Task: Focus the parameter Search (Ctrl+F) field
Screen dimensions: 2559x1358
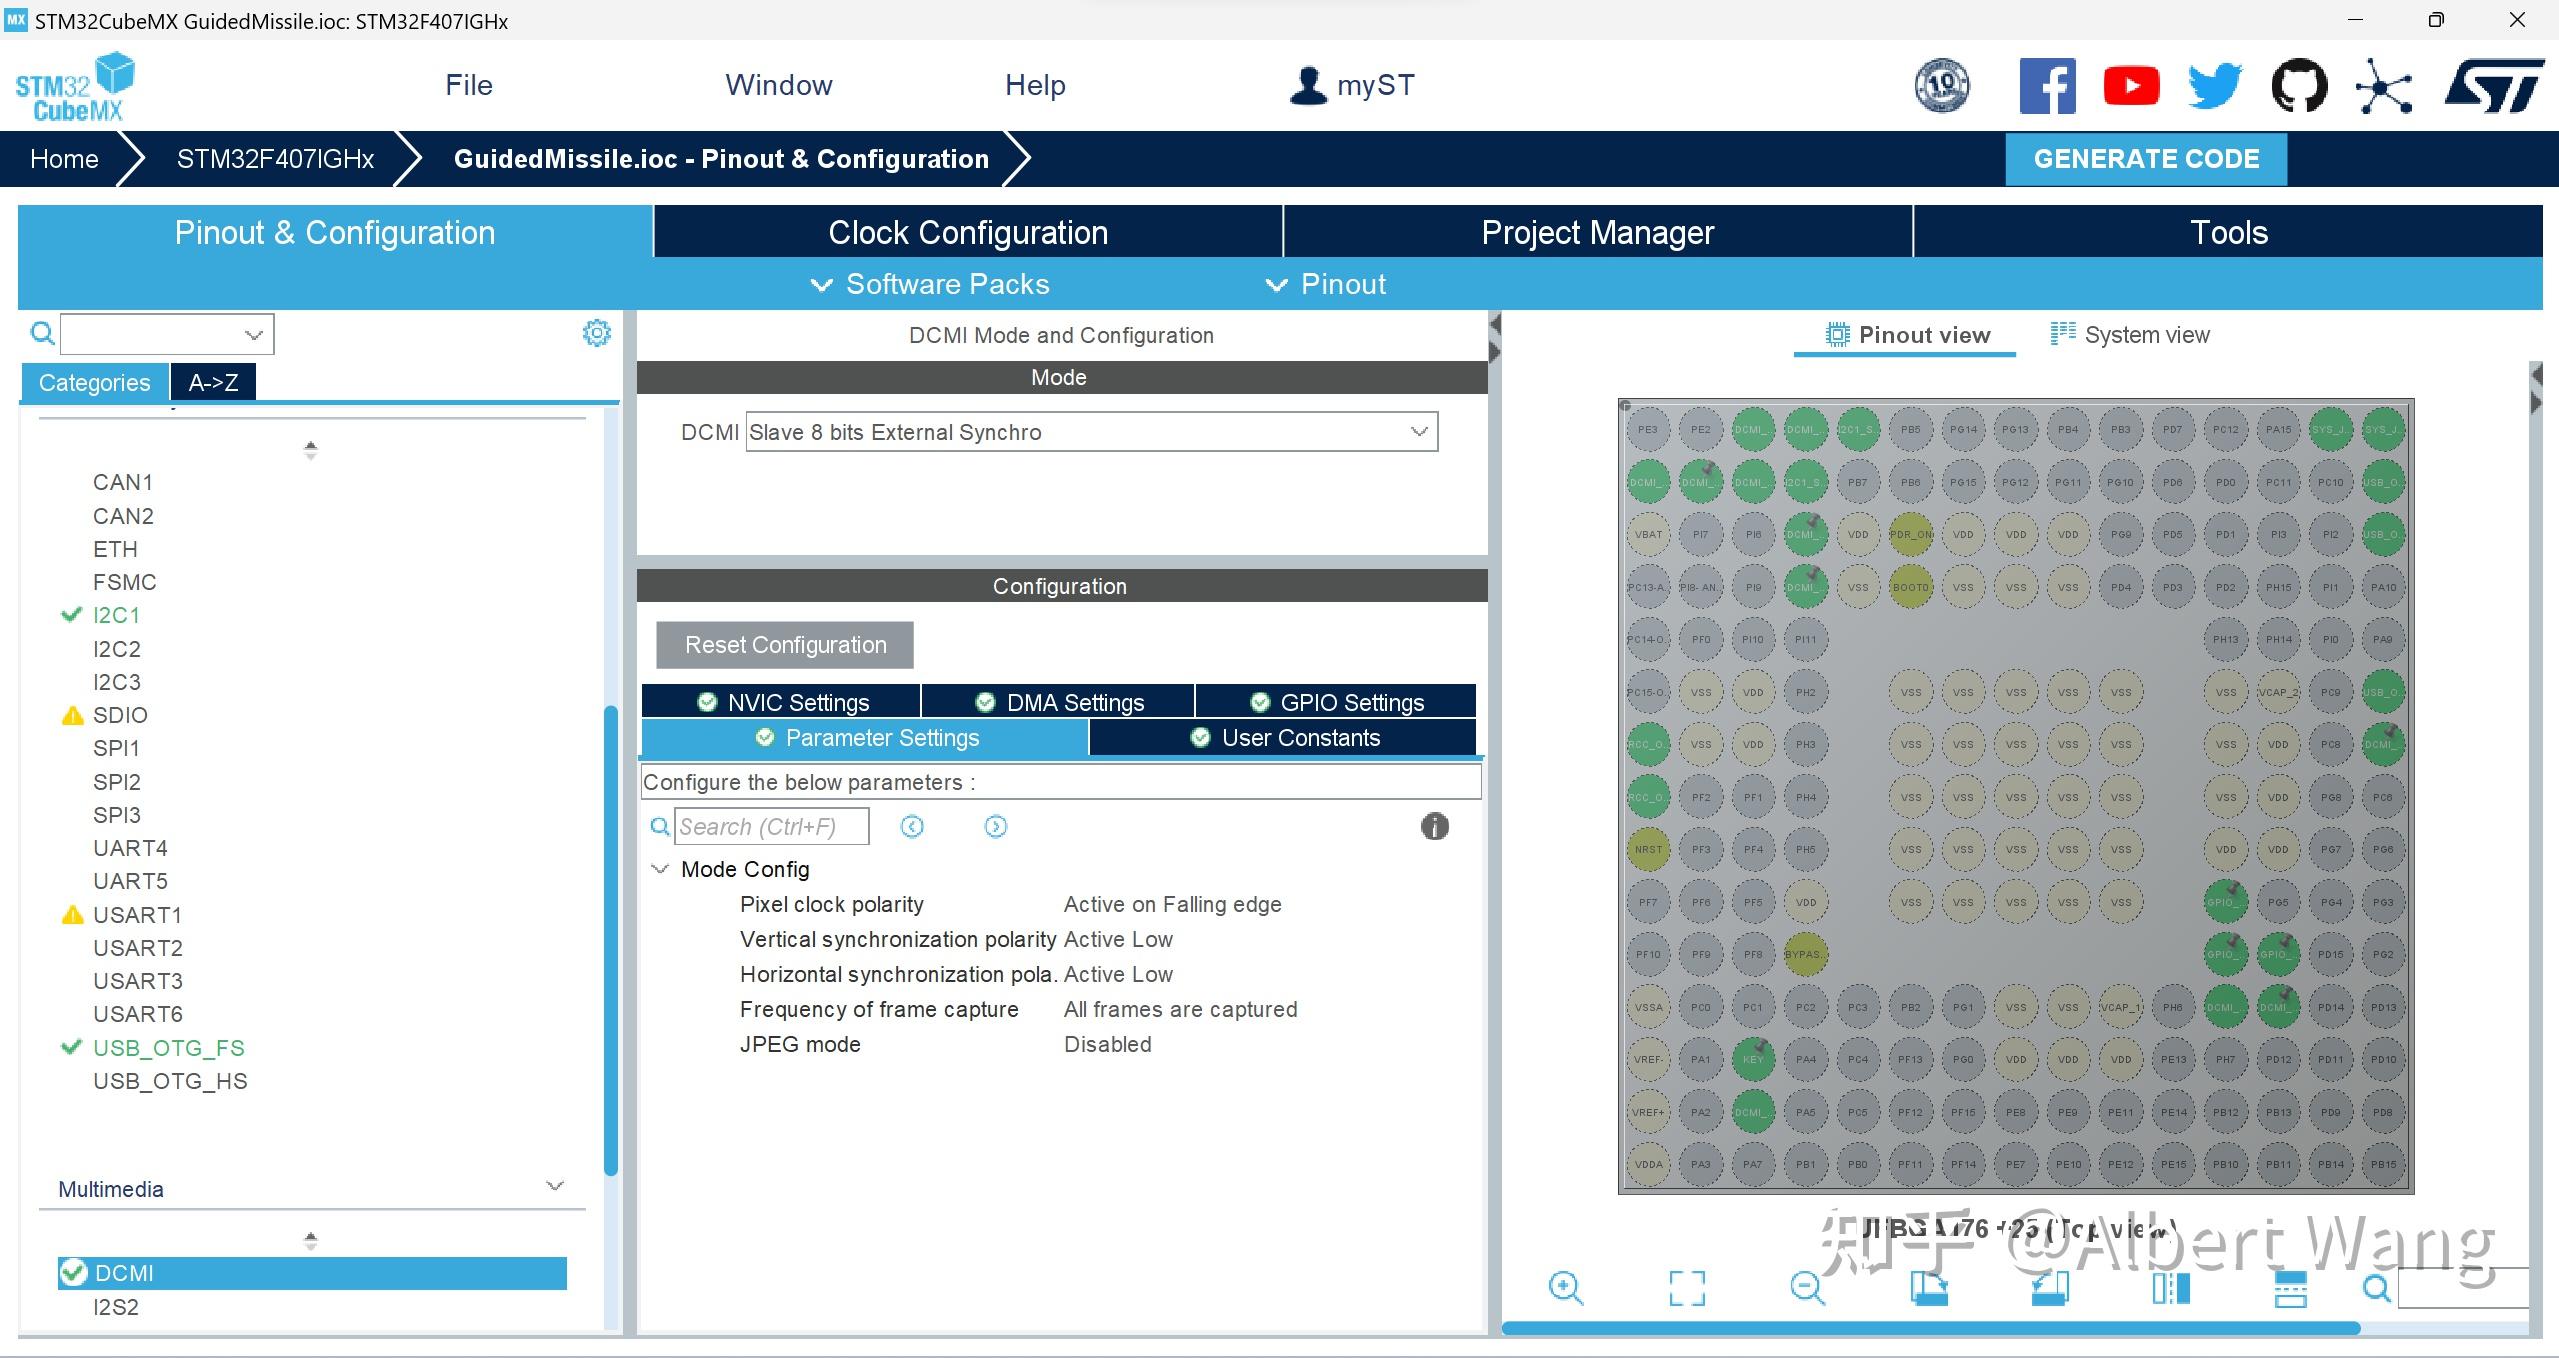Action: [x=771, y=826]
